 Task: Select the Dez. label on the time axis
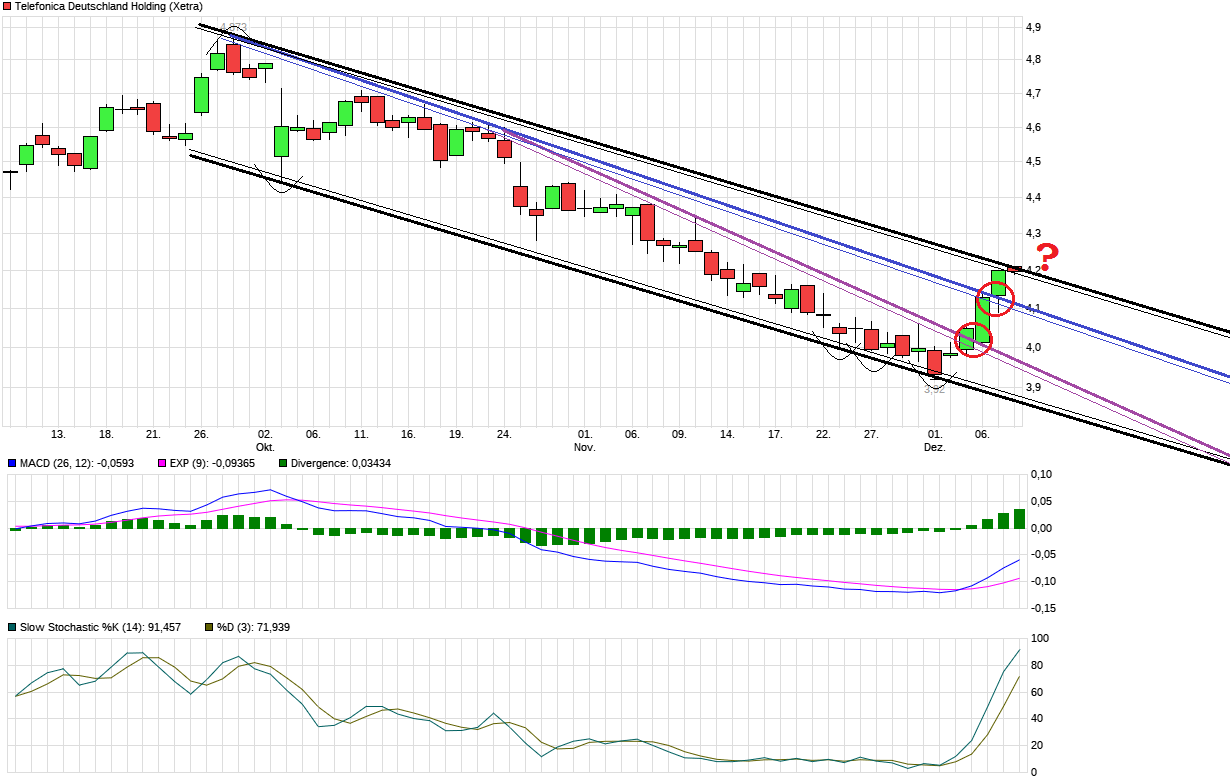point(933,447)
